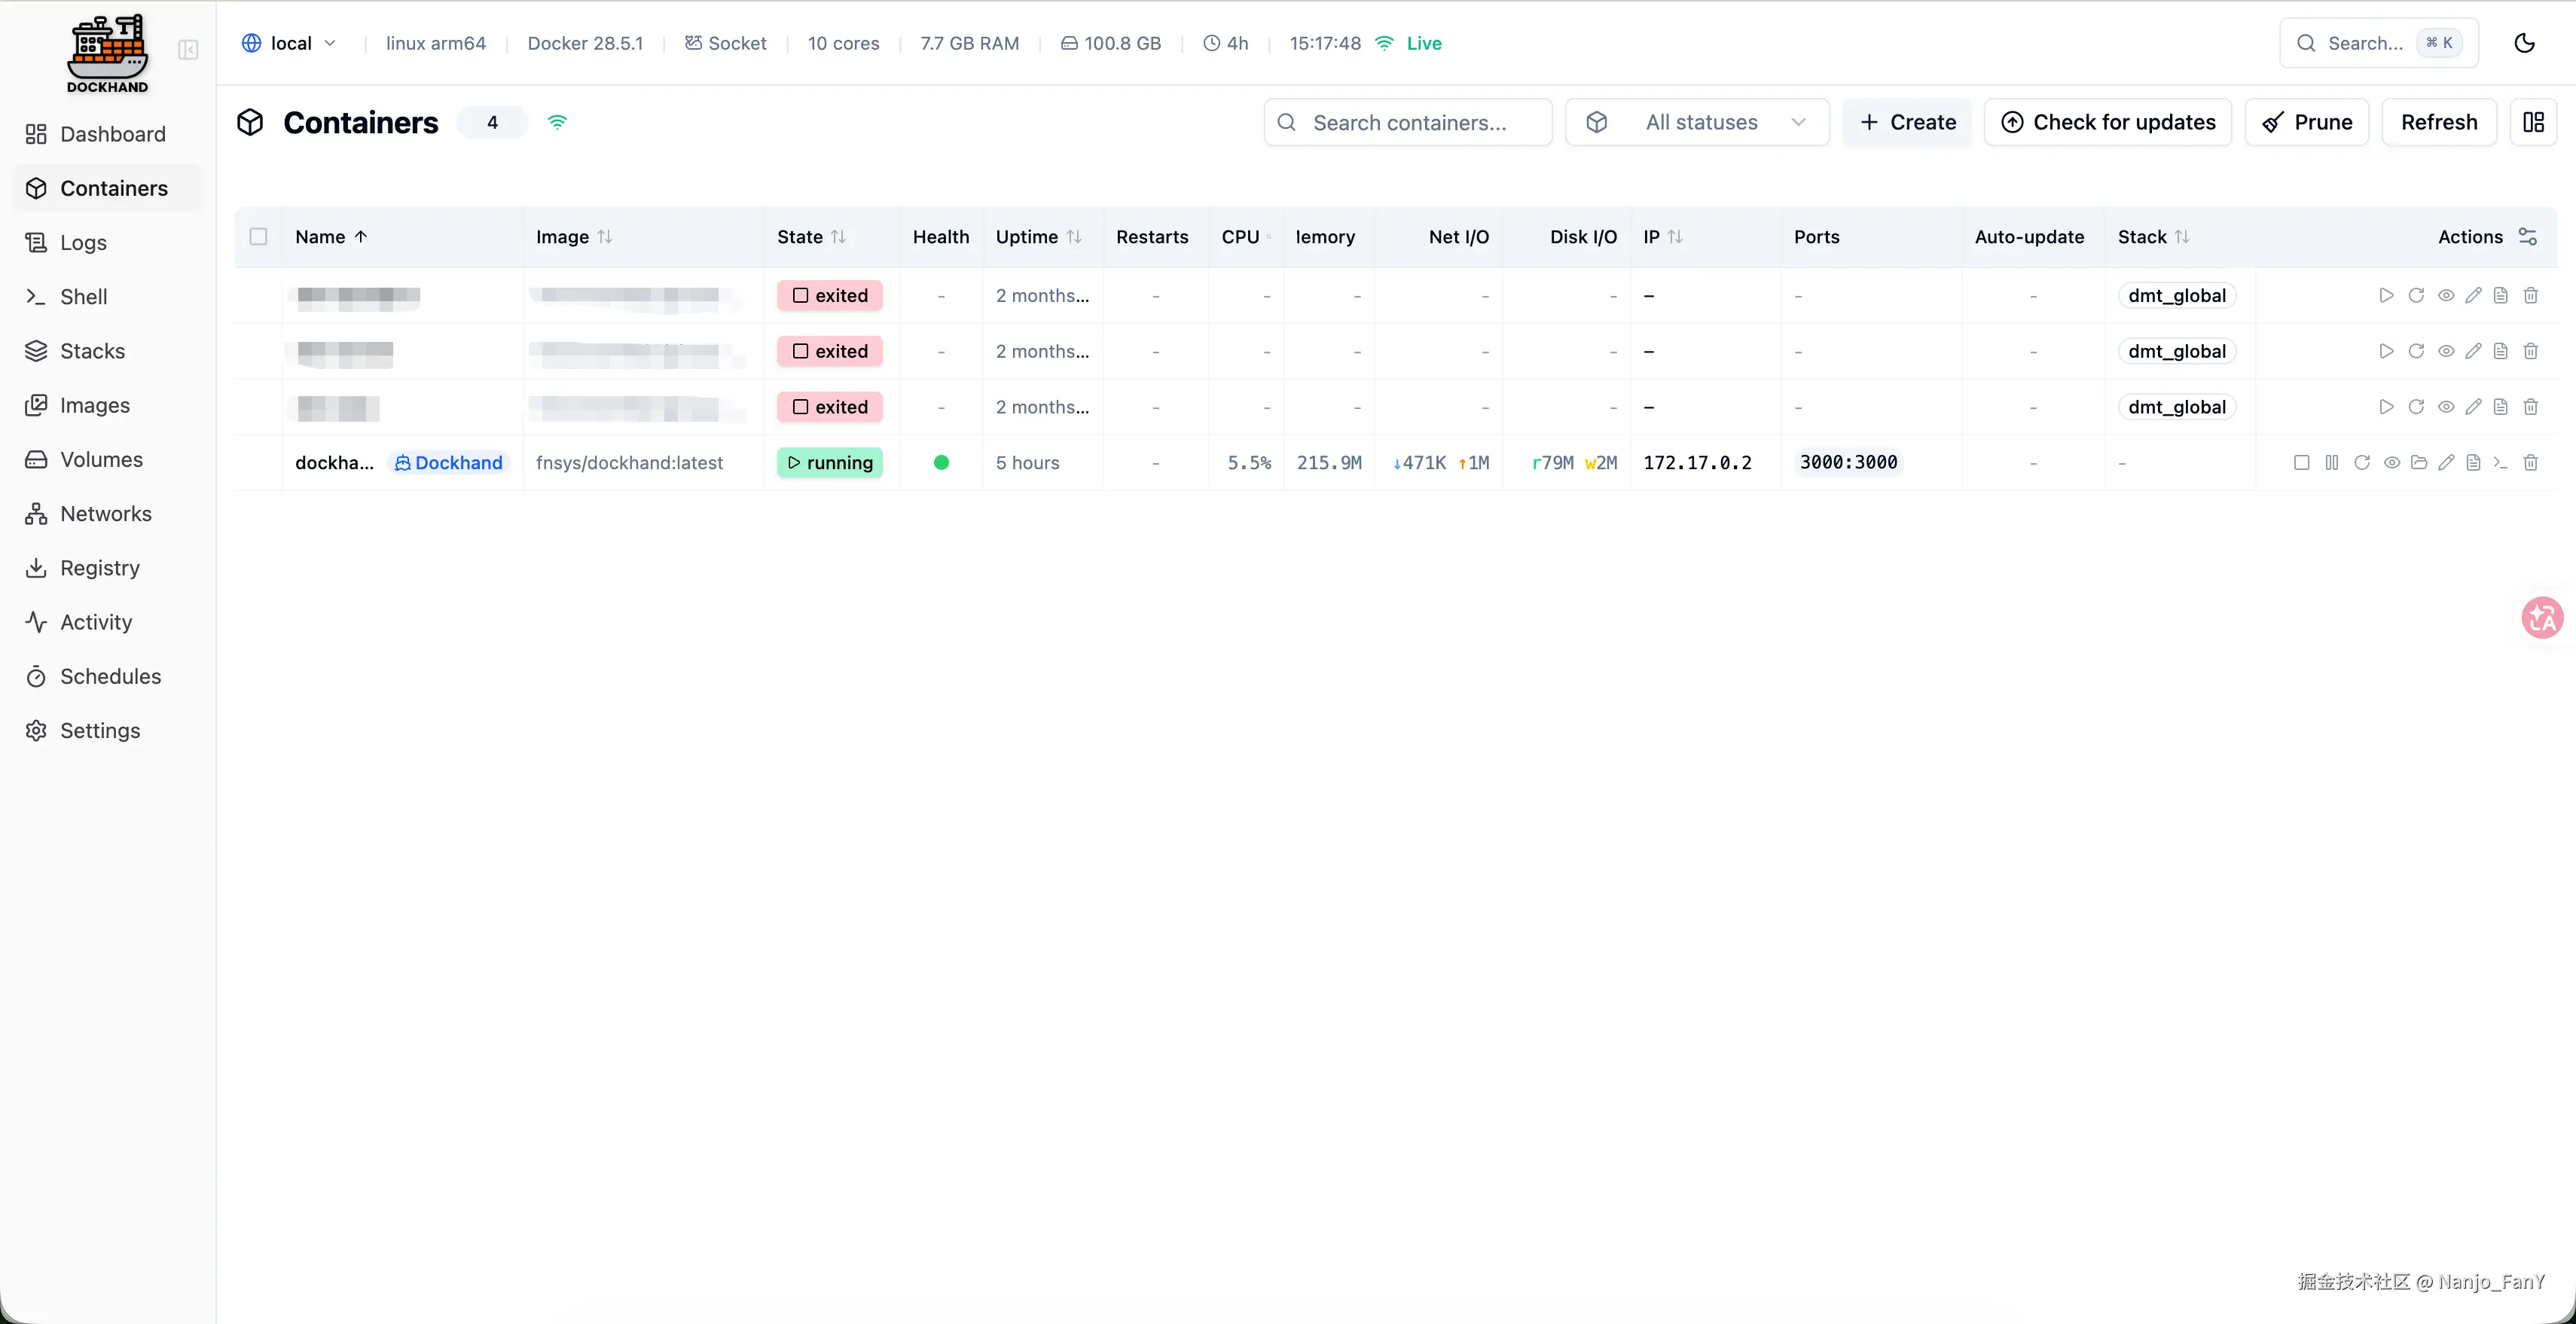Go to Stacks in the sidebar
Screen dimensions: 2576x1324
92,351
